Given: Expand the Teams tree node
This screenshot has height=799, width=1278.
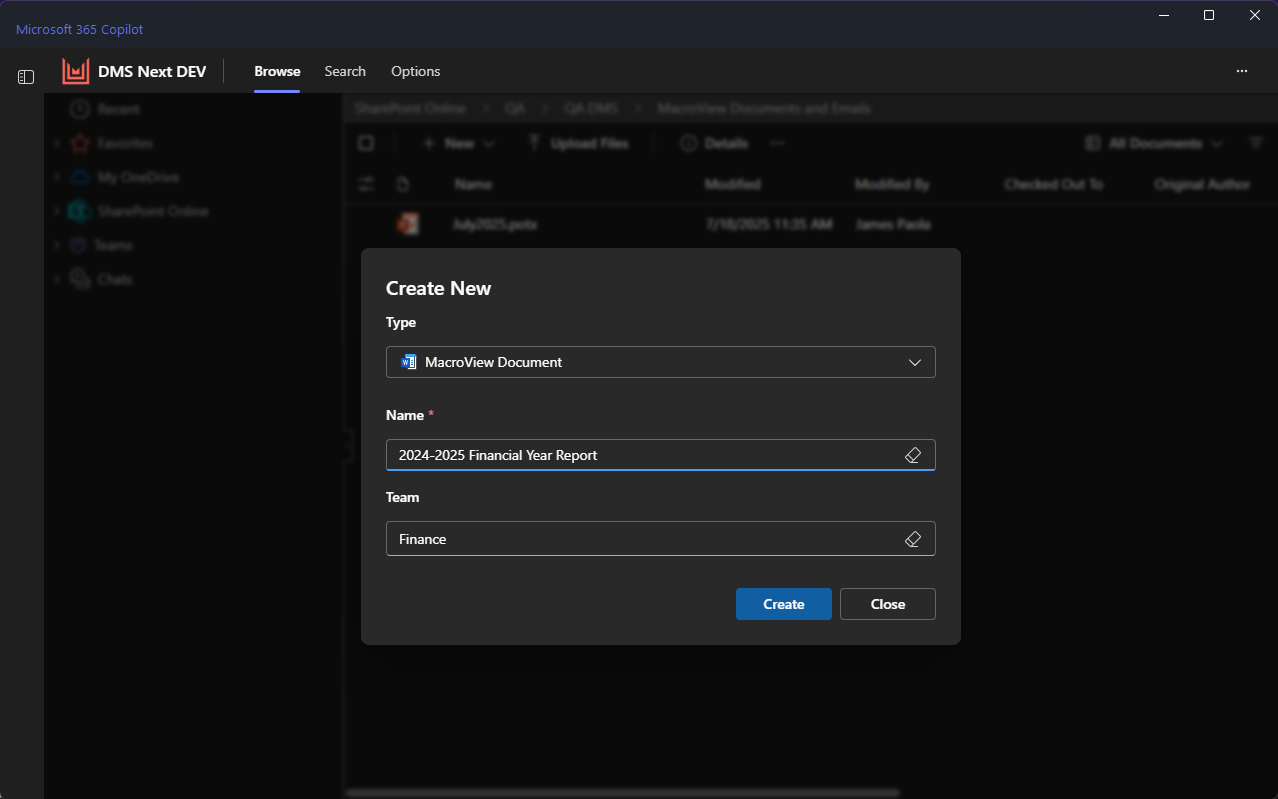Looking at the screenshot, I should pyautogui.click(x=57, y=245).
